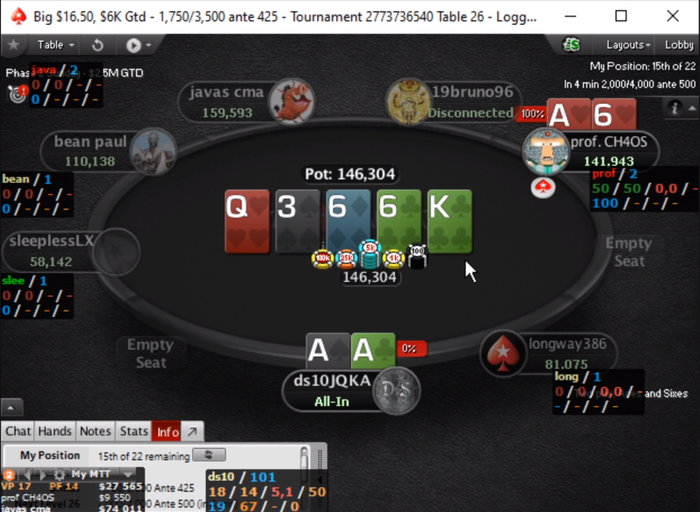The width and height of the screenshot is (700, 512).
Task: Open the cashier dollar chip icon
Action: point(571,45)
